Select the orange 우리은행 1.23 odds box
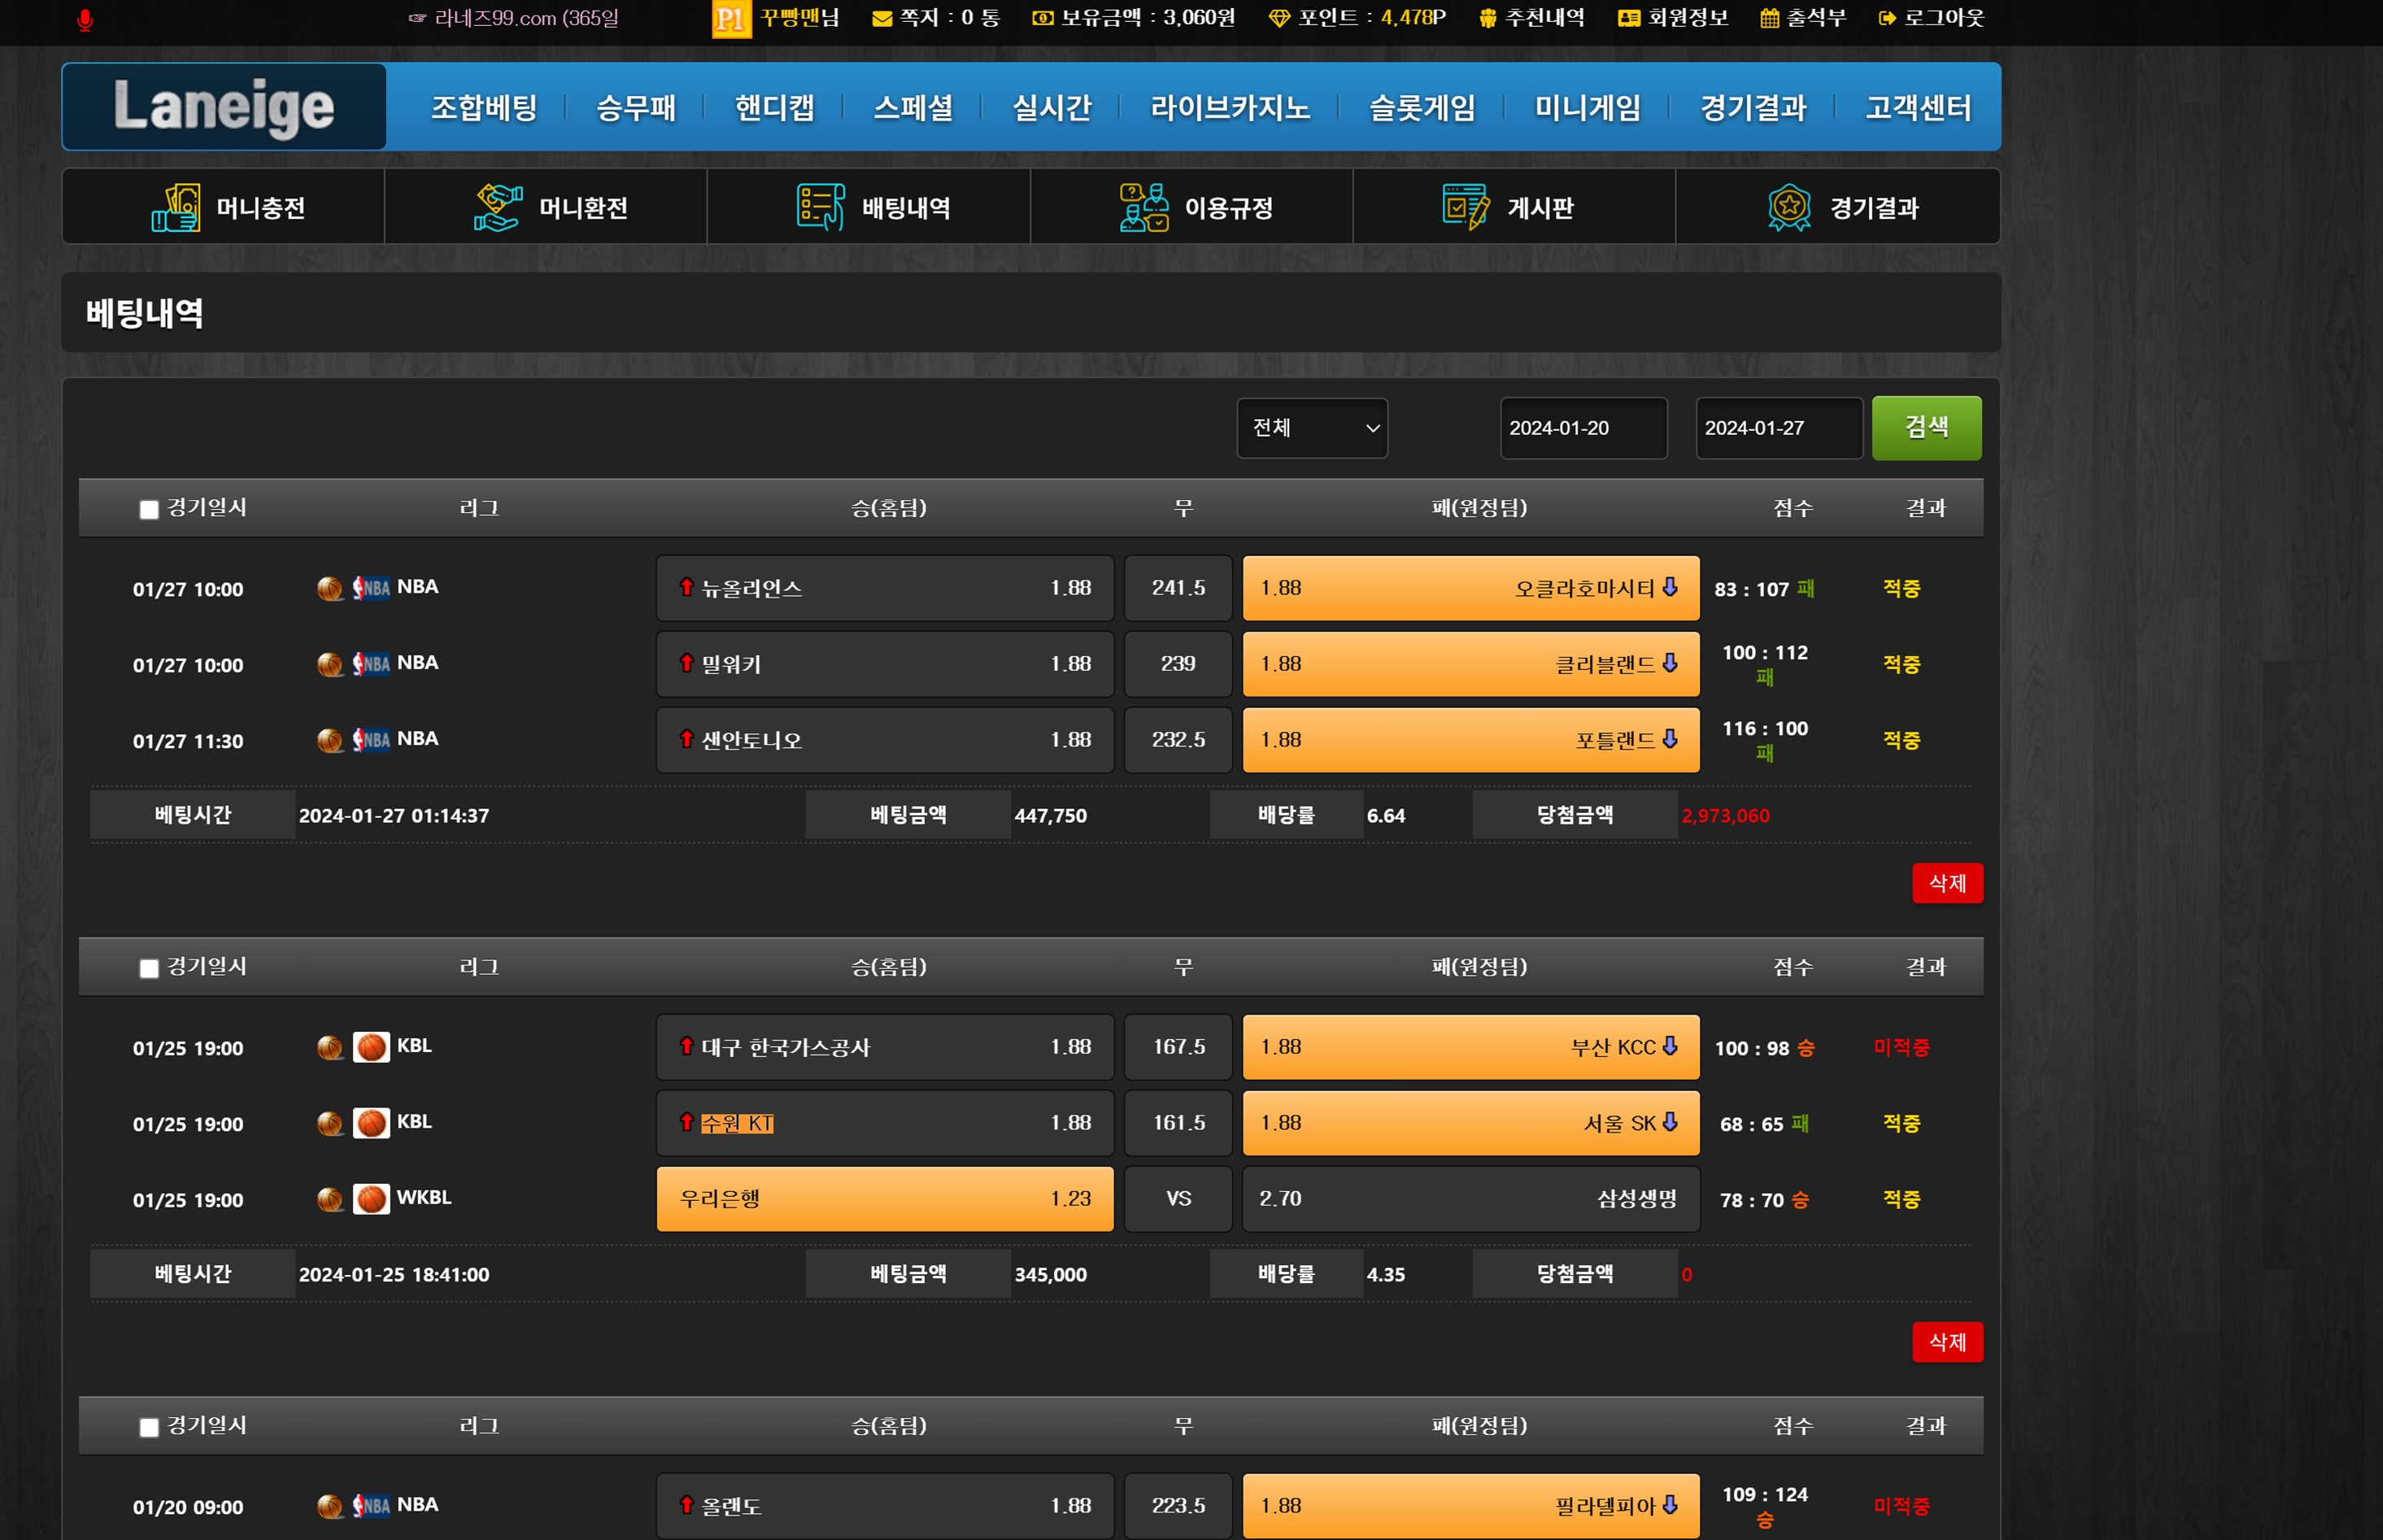The height and width of the screenshot is (1540, 2383). click(884, 1199)
